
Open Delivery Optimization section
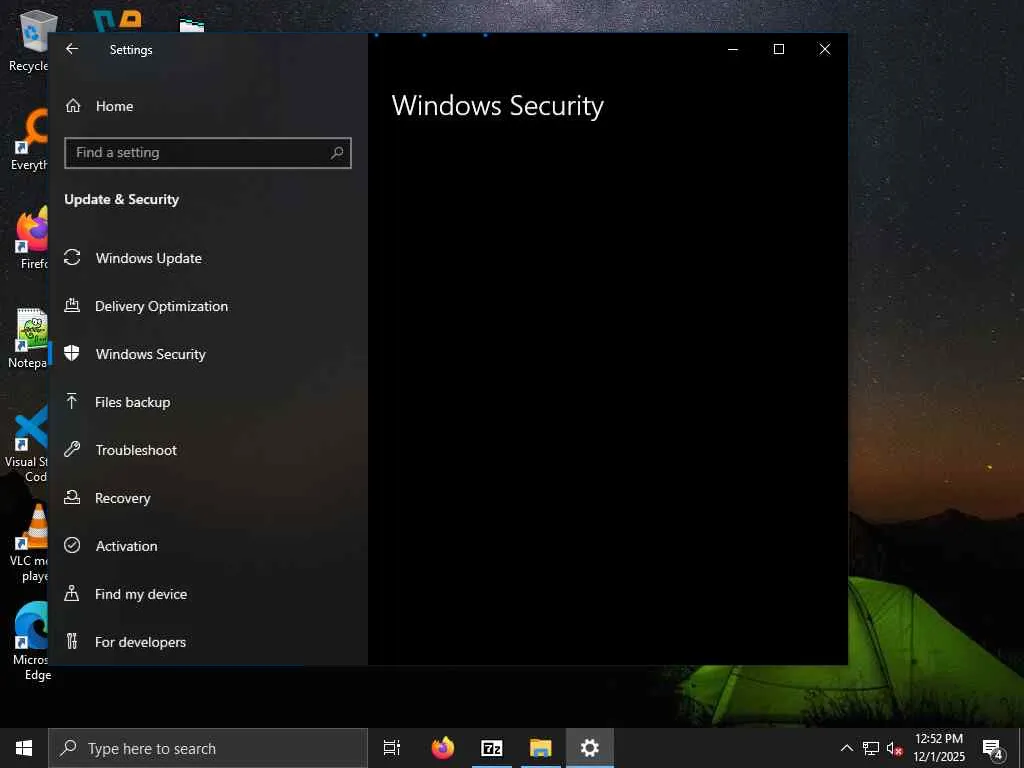tap(208, 306)
